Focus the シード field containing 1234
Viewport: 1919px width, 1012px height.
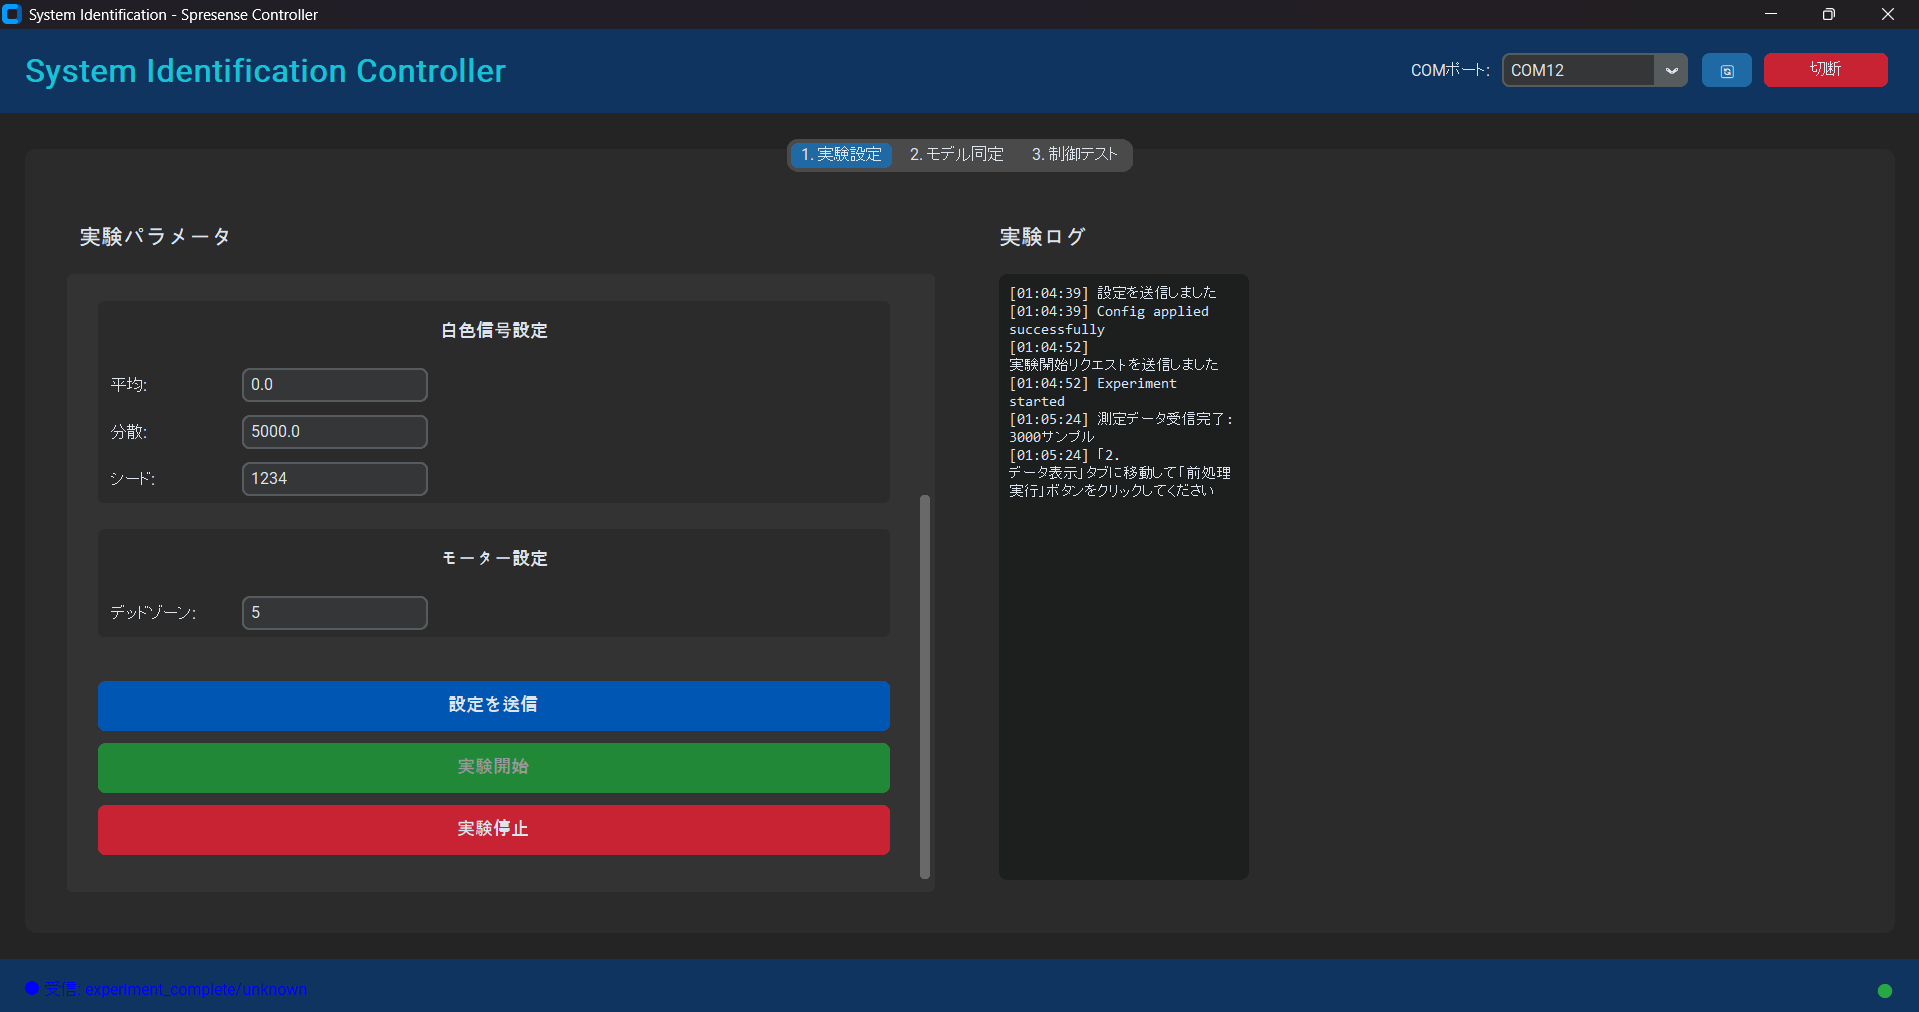click(x=334, y=479)
